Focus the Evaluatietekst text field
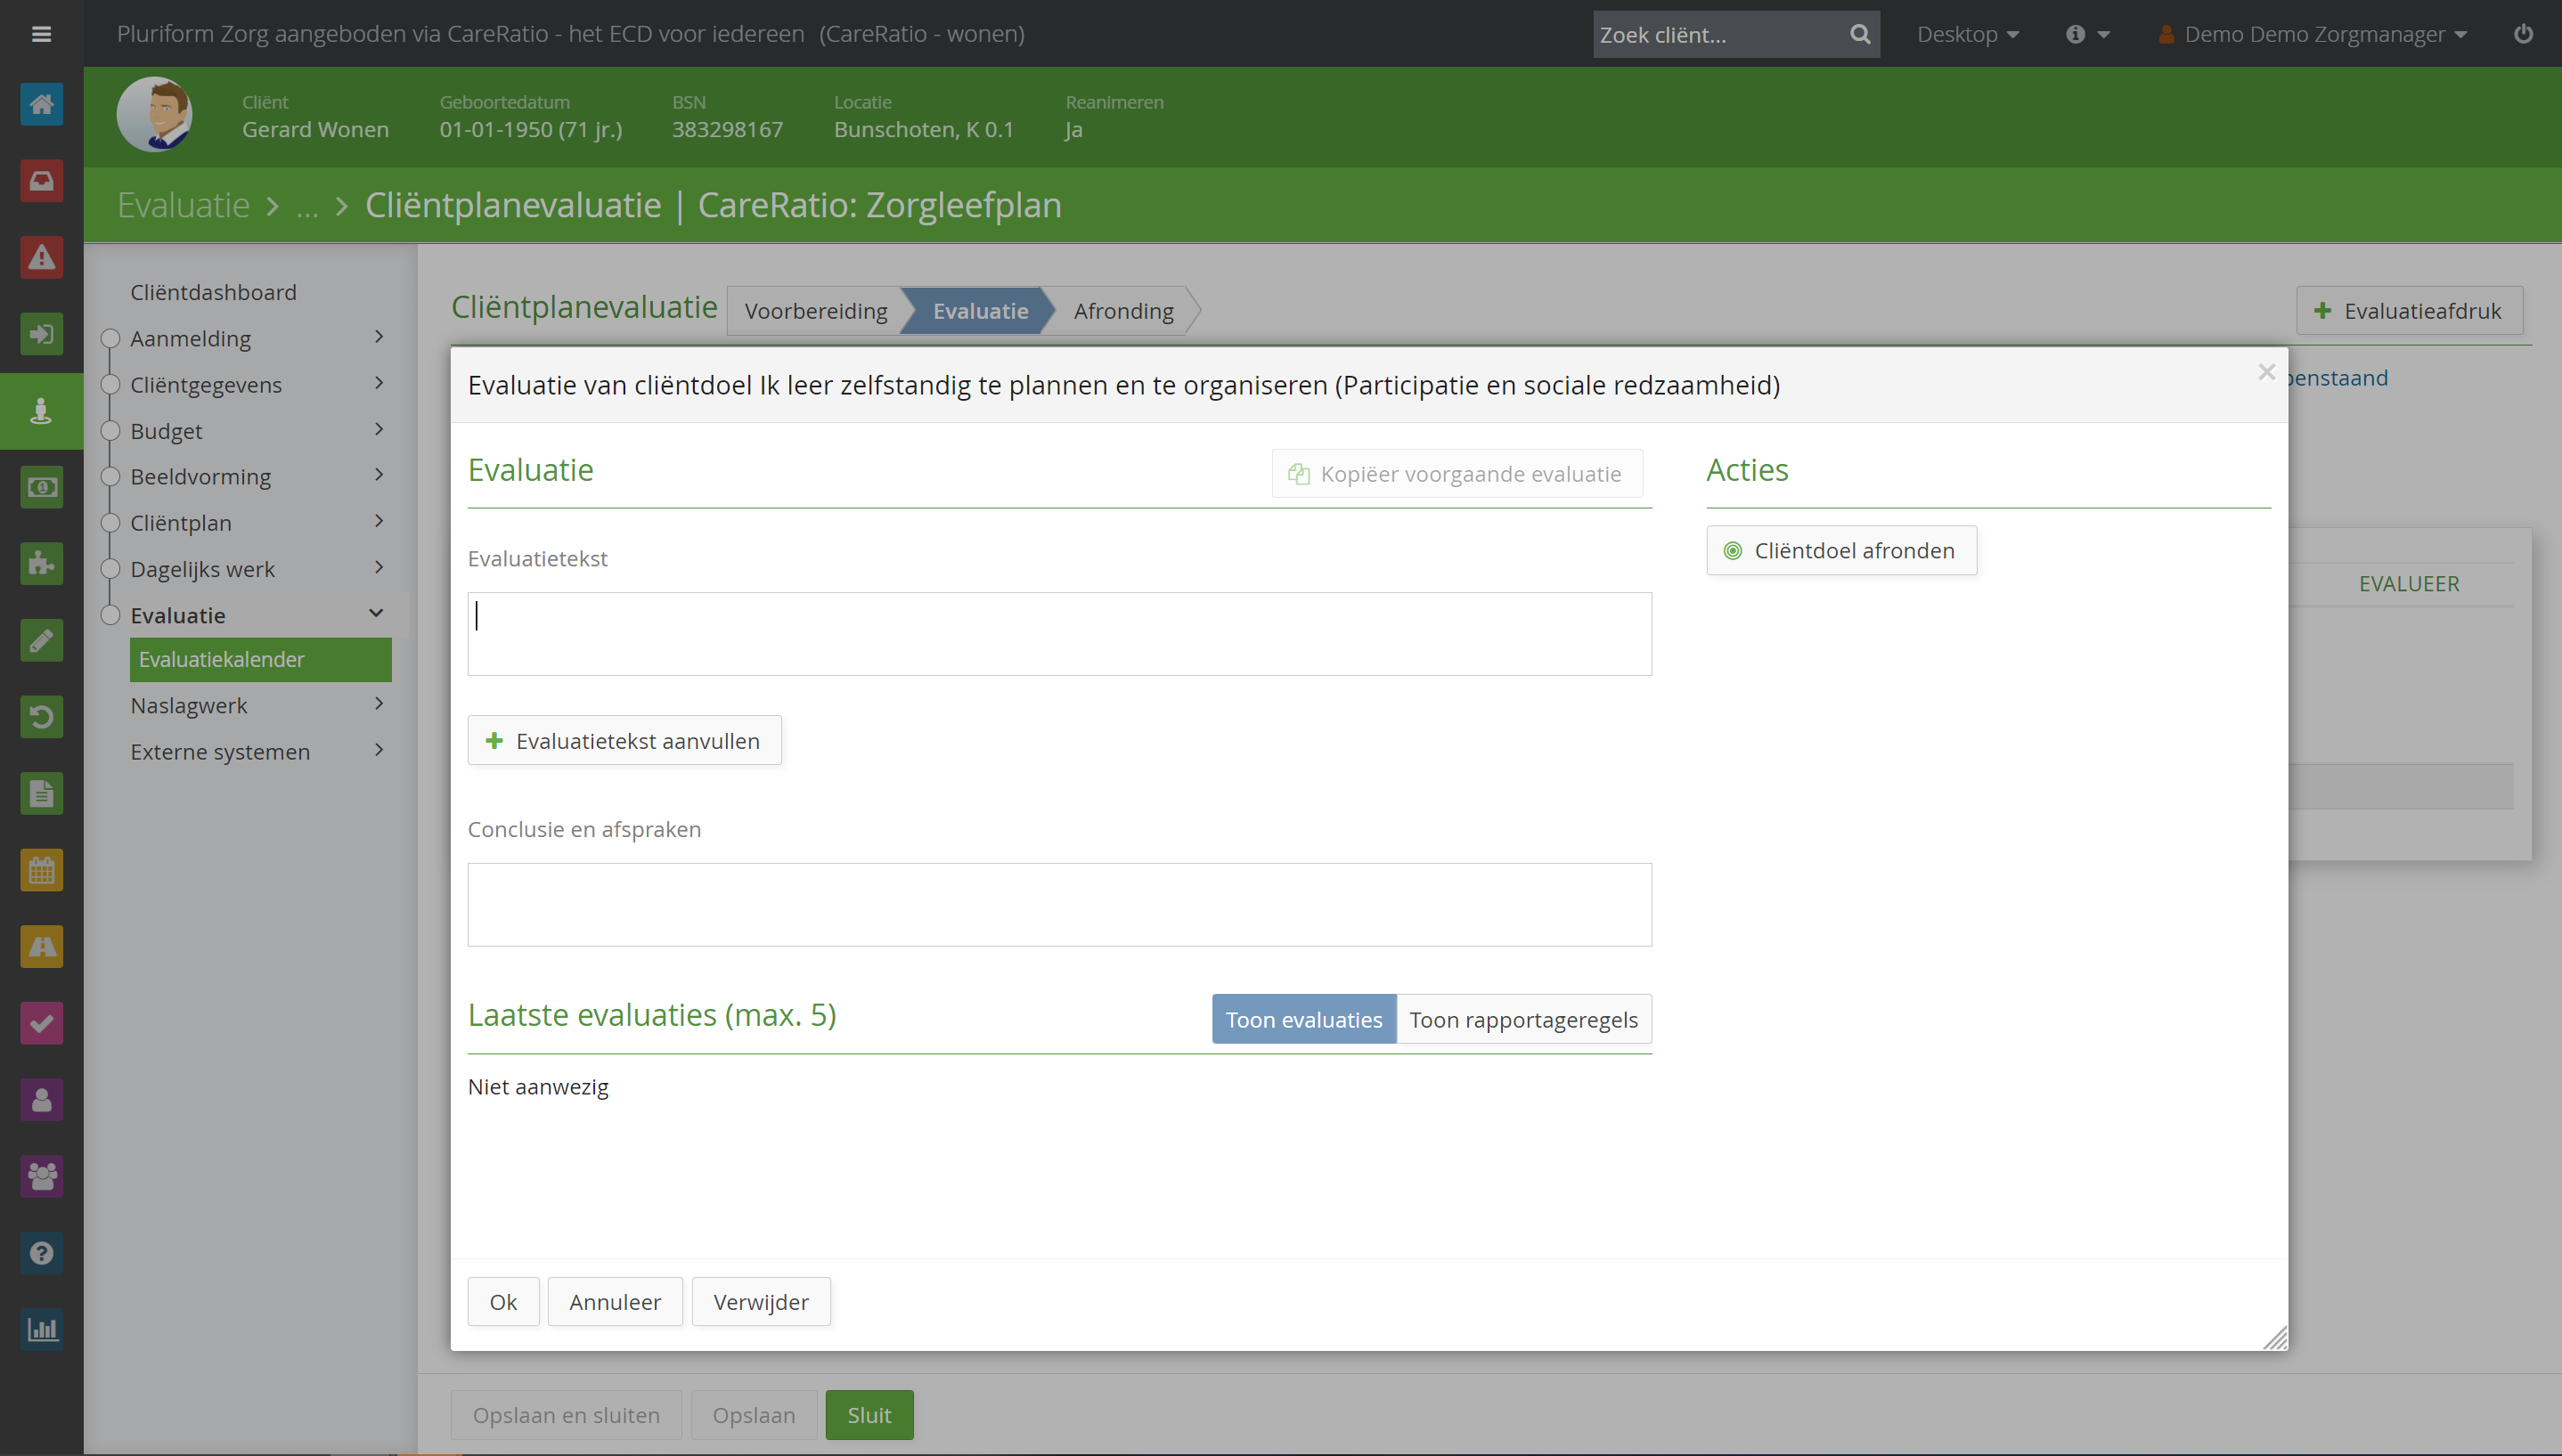Image resolution: width=2562 pixels, height=1456 pixels. 1059,633
